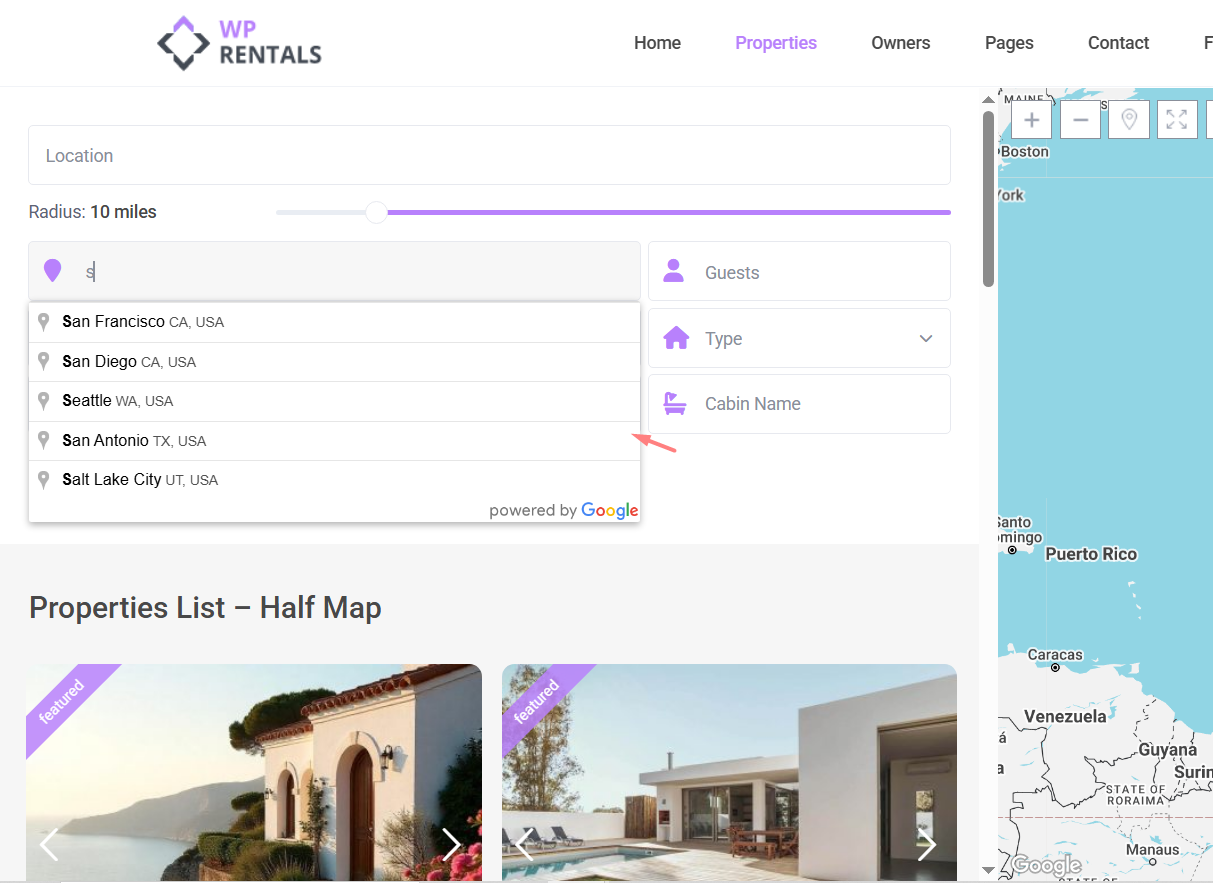This screenshot has height=883, width=1213.
Task: Click the map location pin button
Action: coord(1129,120)
